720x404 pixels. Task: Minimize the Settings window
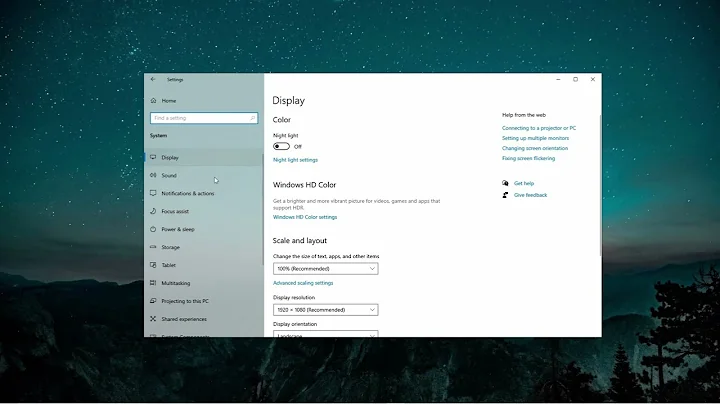tap(558, 79)
